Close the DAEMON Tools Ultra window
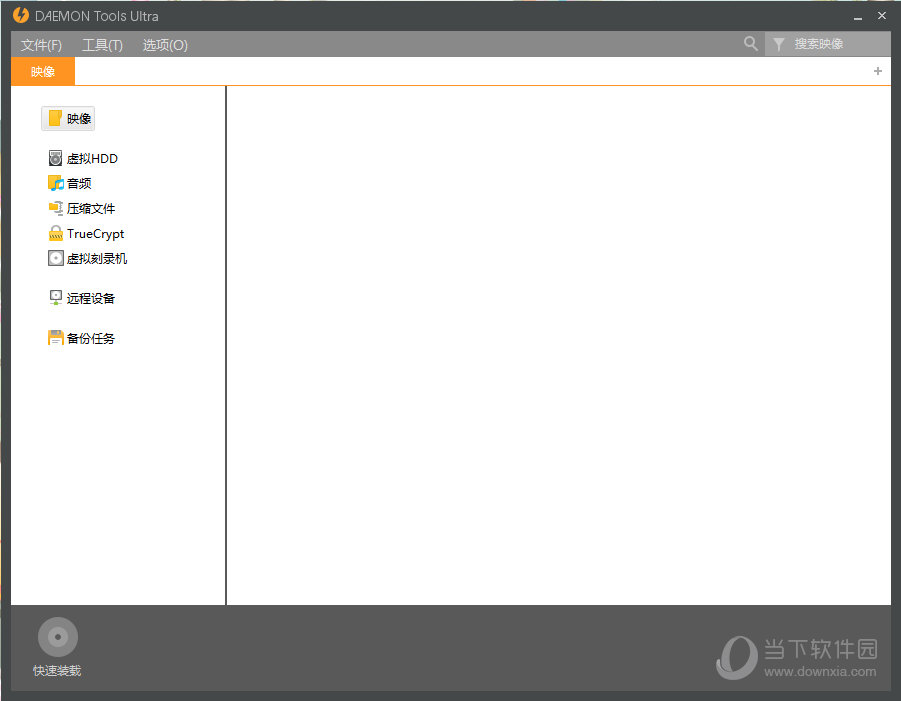Viewport: 901px width, 701px height. tap(882, 16)
